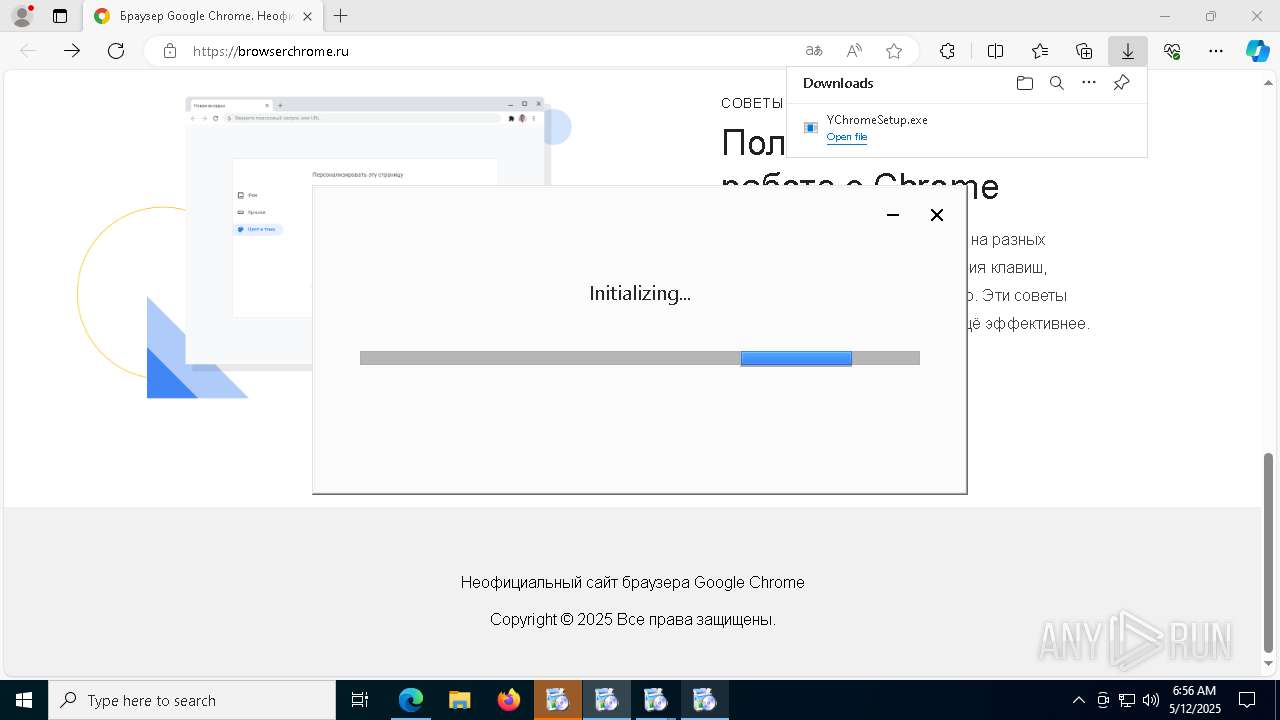Start Read aloud from address bar
This screenshot has height=720, width=1280.
point(854,51)
